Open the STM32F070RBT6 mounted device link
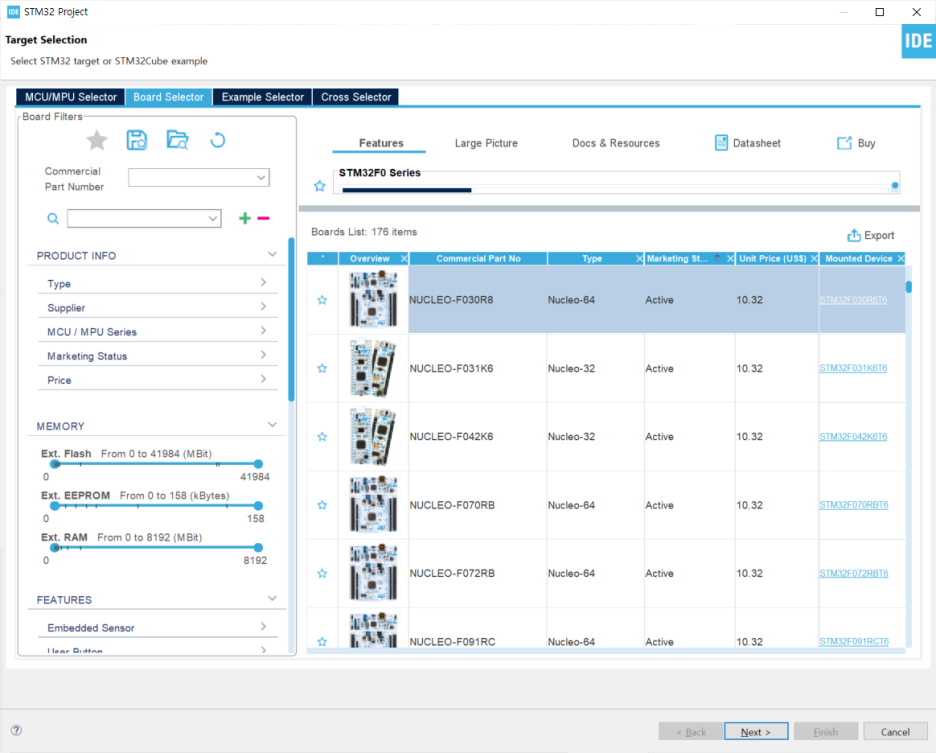Image resolution: width=936 pixels, height=753 pixels. pyautogui.click(x=854, y=505)
